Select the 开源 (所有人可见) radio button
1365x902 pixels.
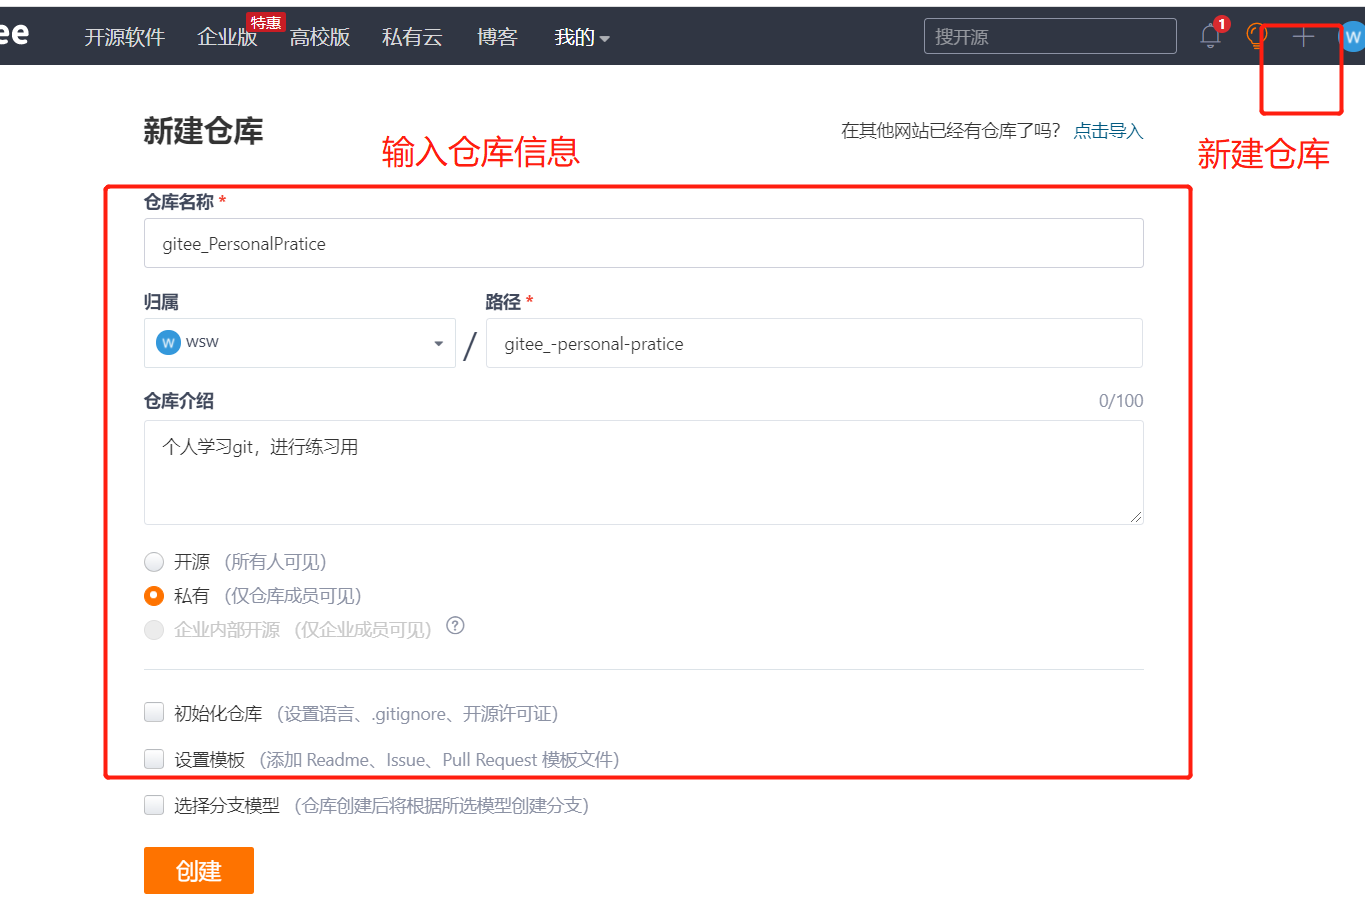154,562
